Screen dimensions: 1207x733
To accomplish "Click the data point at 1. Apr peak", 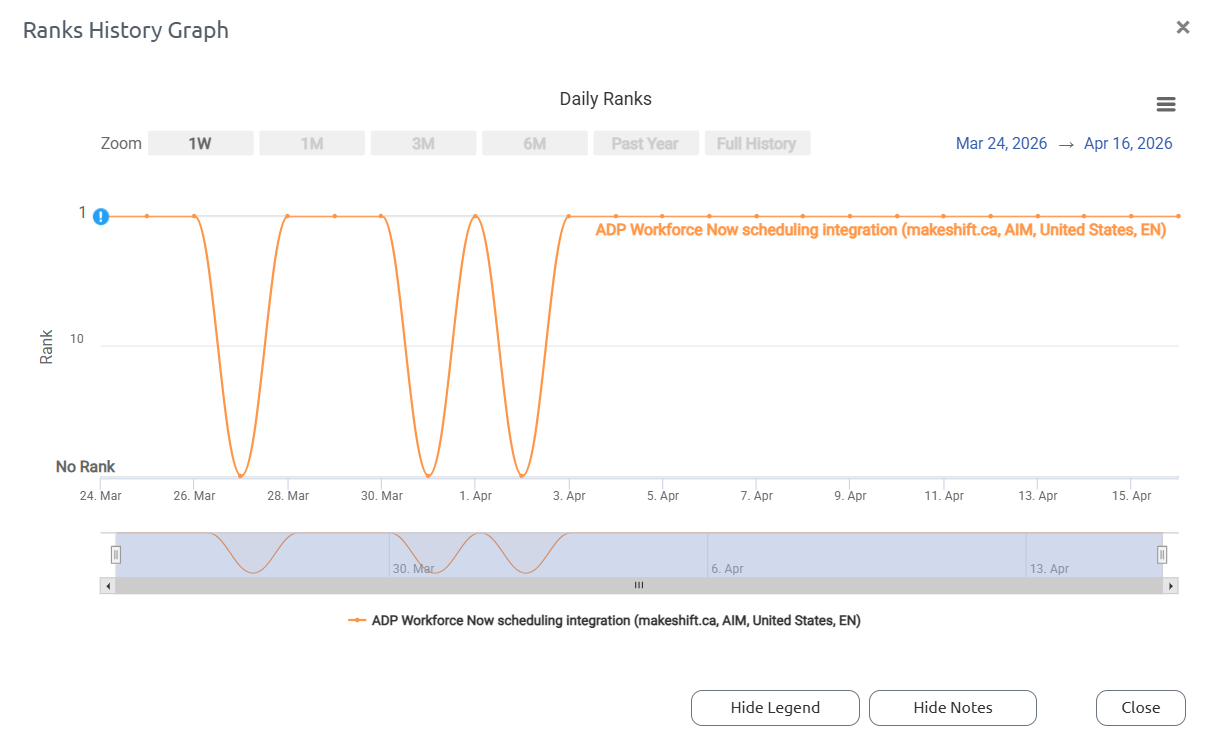I will [475, 216].
